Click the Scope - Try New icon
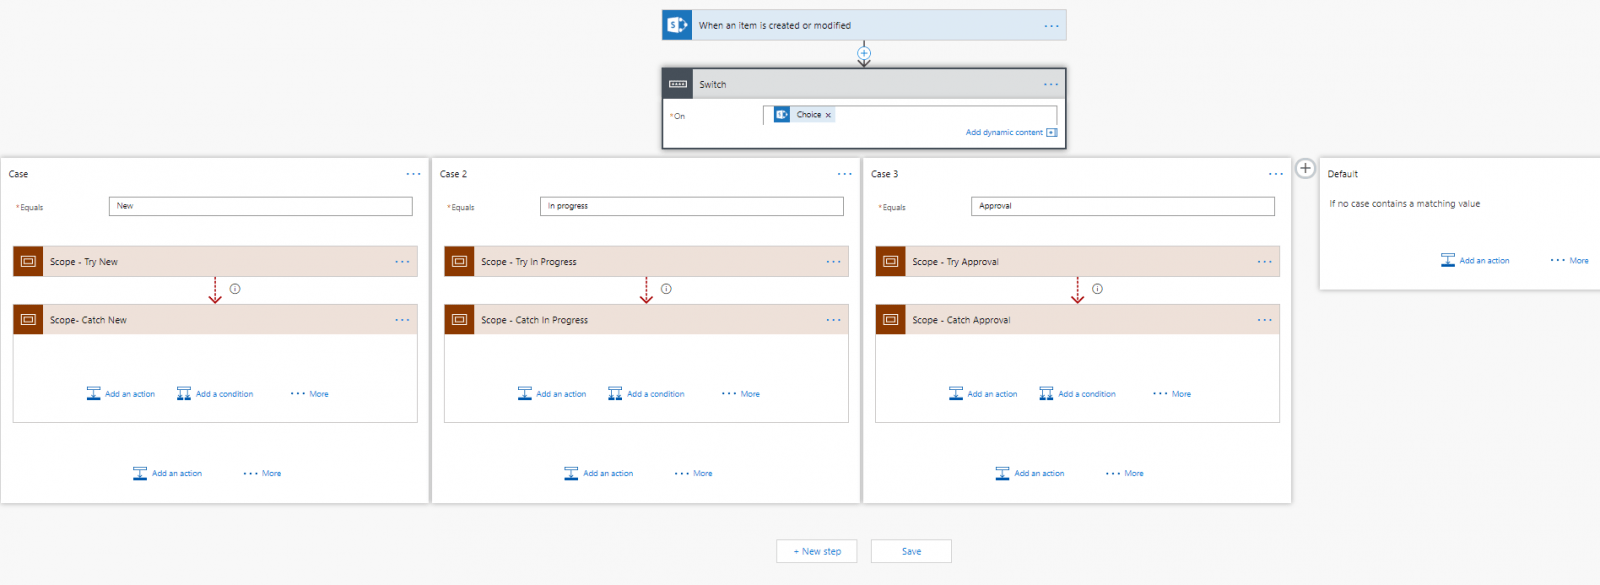Viewport: 1600px width, 585px height. coord(28,261)
